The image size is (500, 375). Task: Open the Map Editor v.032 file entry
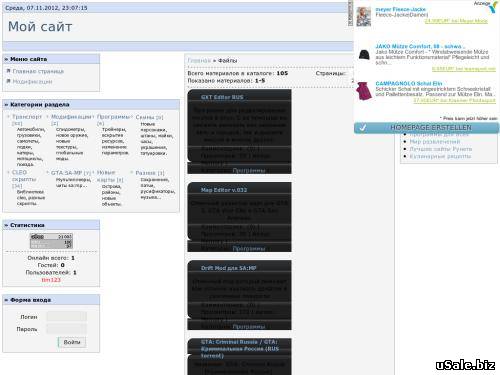pos(224,190)
